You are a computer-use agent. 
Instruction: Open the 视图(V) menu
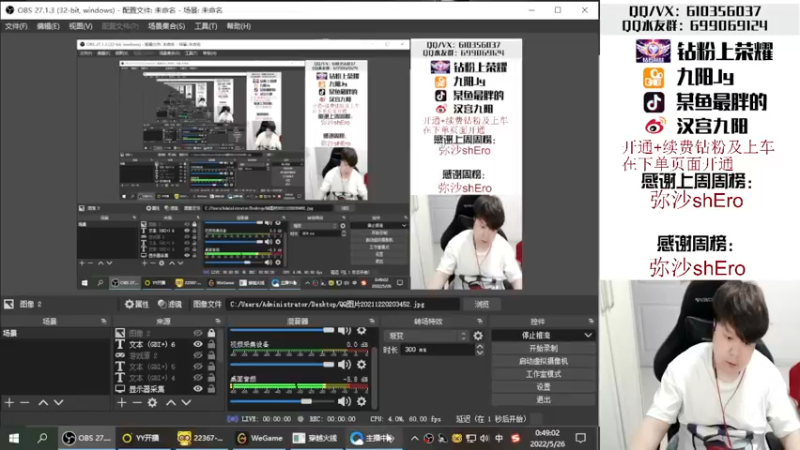click(81, 26)
